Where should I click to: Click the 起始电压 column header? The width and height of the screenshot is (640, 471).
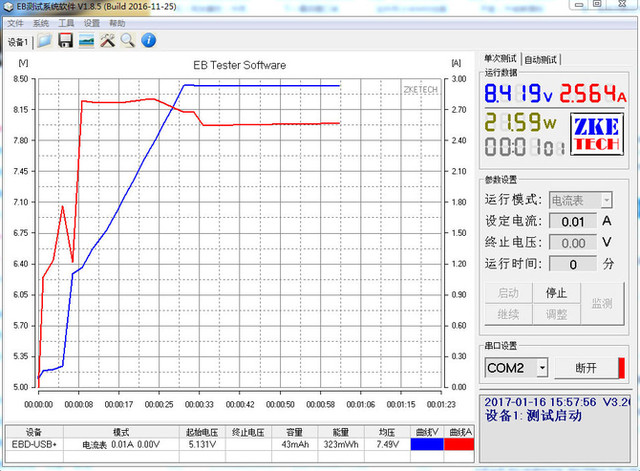click(202, 432)
